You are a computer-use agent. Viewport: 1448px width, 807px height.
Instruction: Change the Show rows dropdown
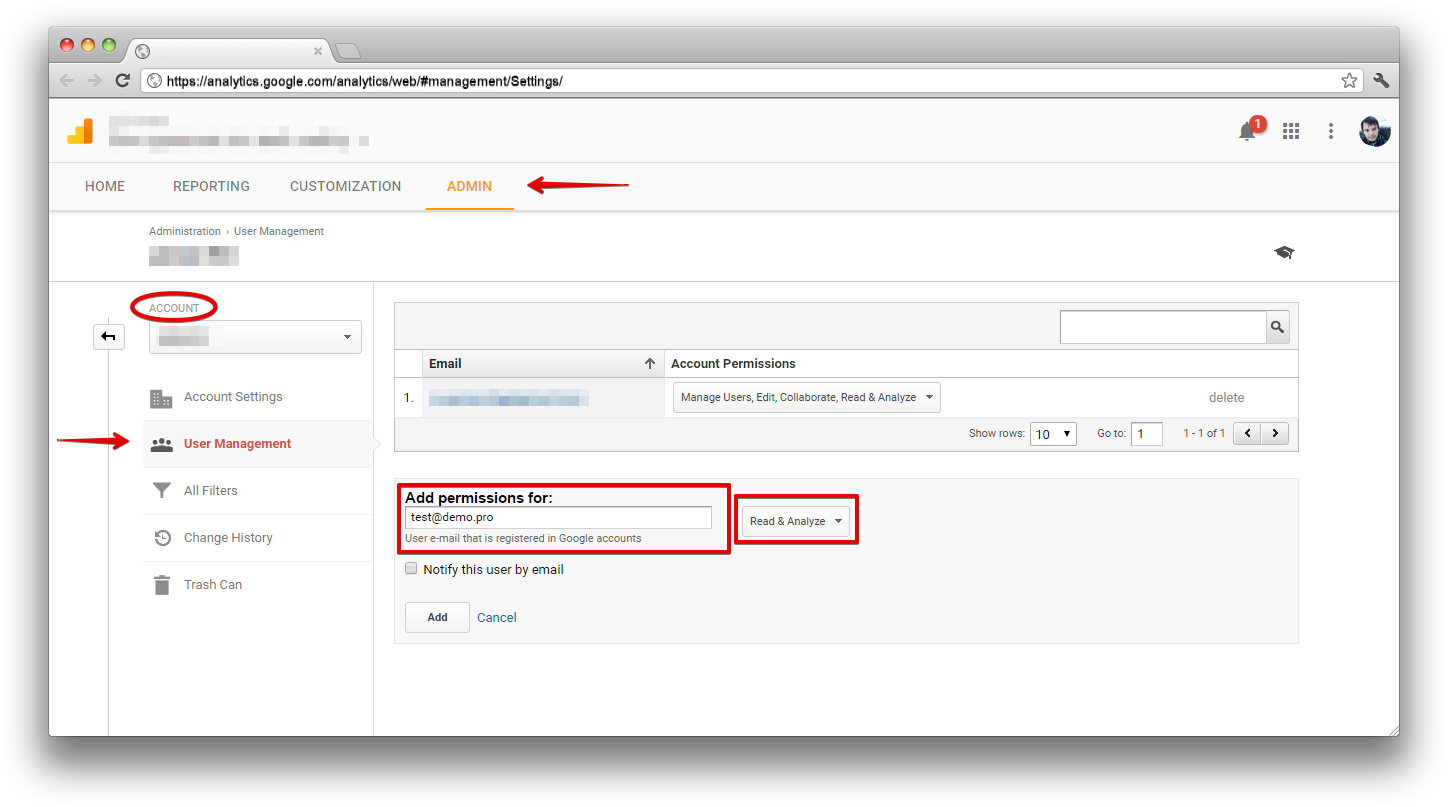click(1053, 434)
